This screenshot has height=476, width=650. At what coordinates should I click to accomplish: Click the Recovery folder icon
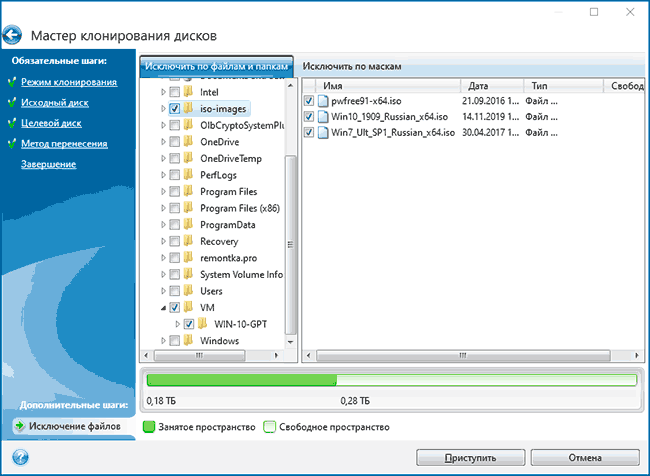coord(189,241)
